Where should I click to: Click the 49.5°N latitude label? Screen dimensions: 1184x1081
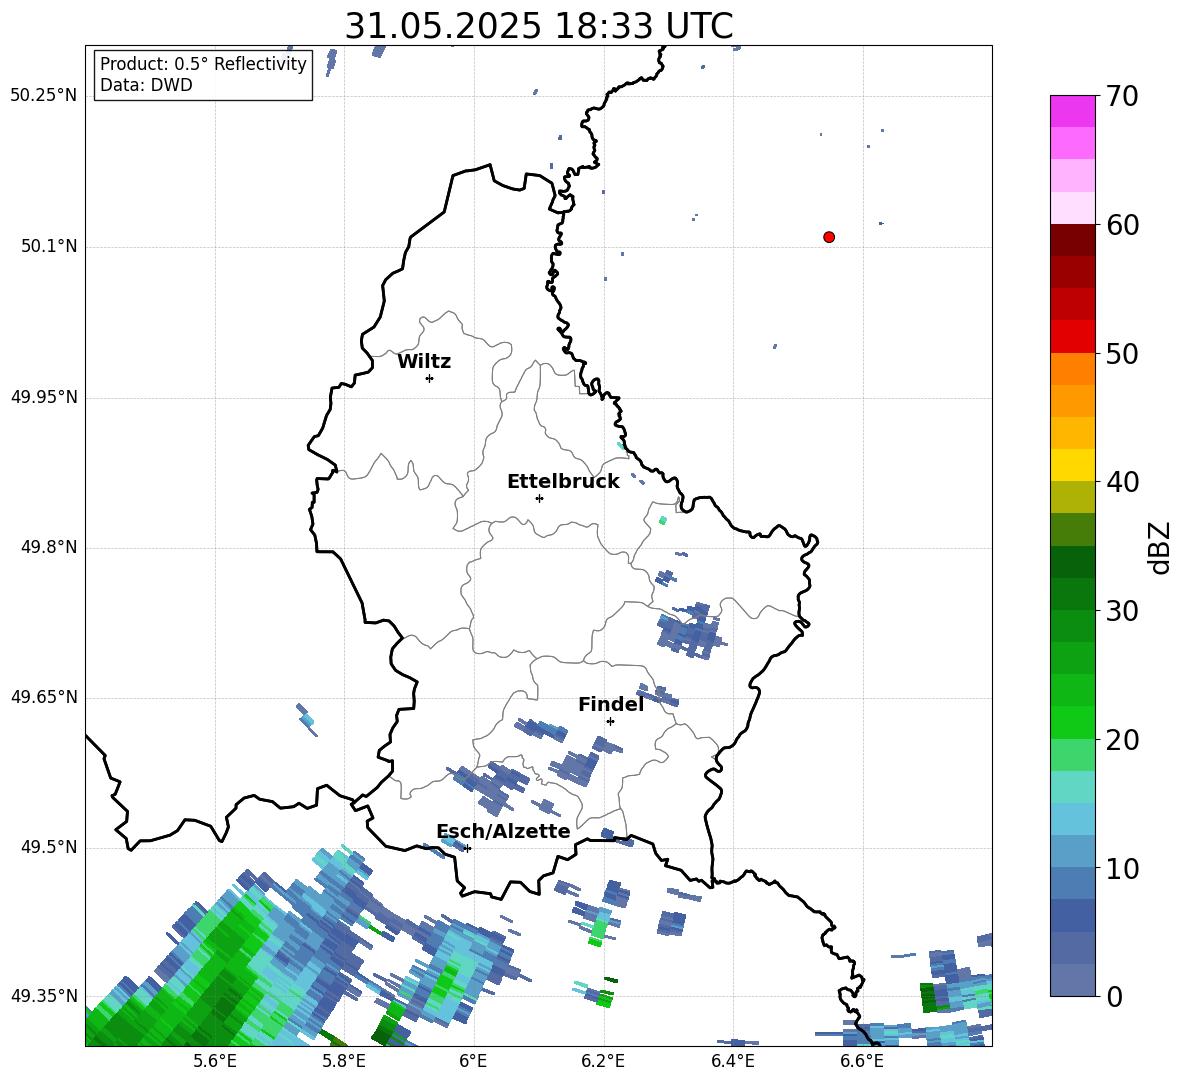(49, 847)
